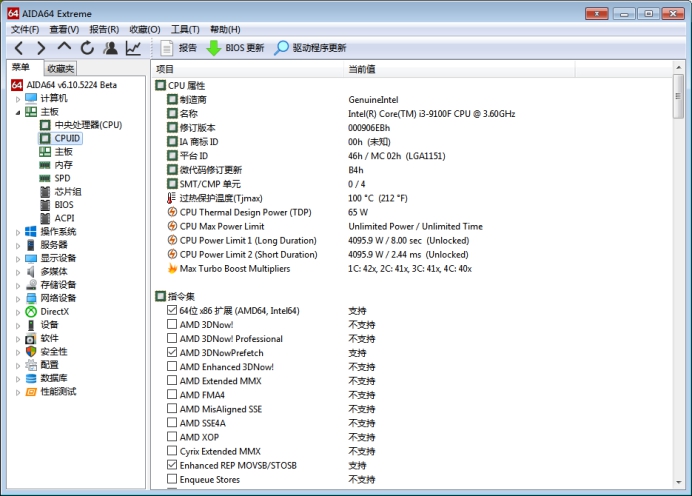Expand the 存储设备 tree node arrow

click(x=18, y=286)
